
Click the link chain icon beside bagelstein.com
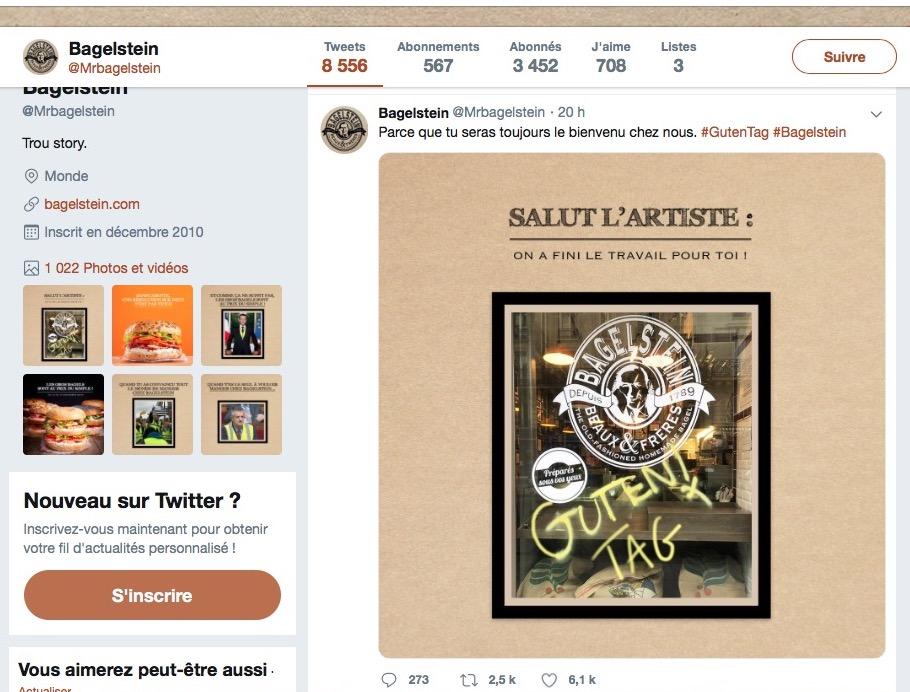[x=31, y=204]
